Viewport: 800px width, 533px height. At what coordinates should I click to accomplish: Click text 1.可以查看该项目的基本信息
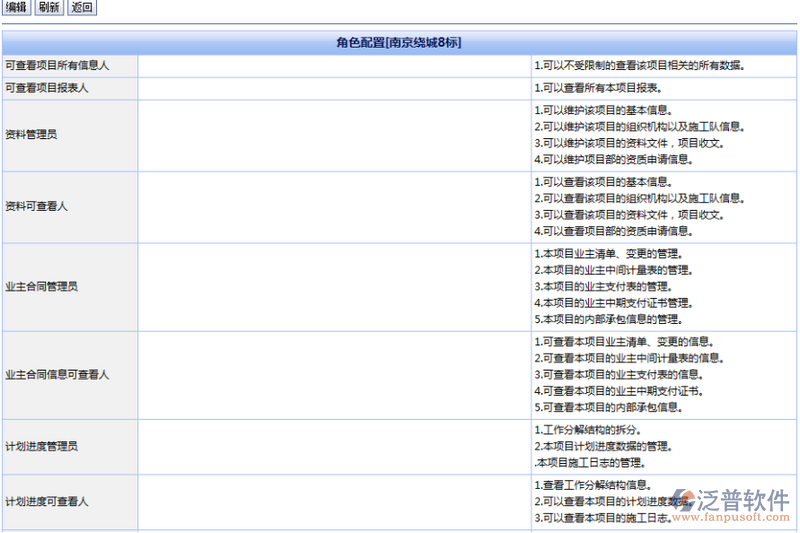(x=604, y=182)
